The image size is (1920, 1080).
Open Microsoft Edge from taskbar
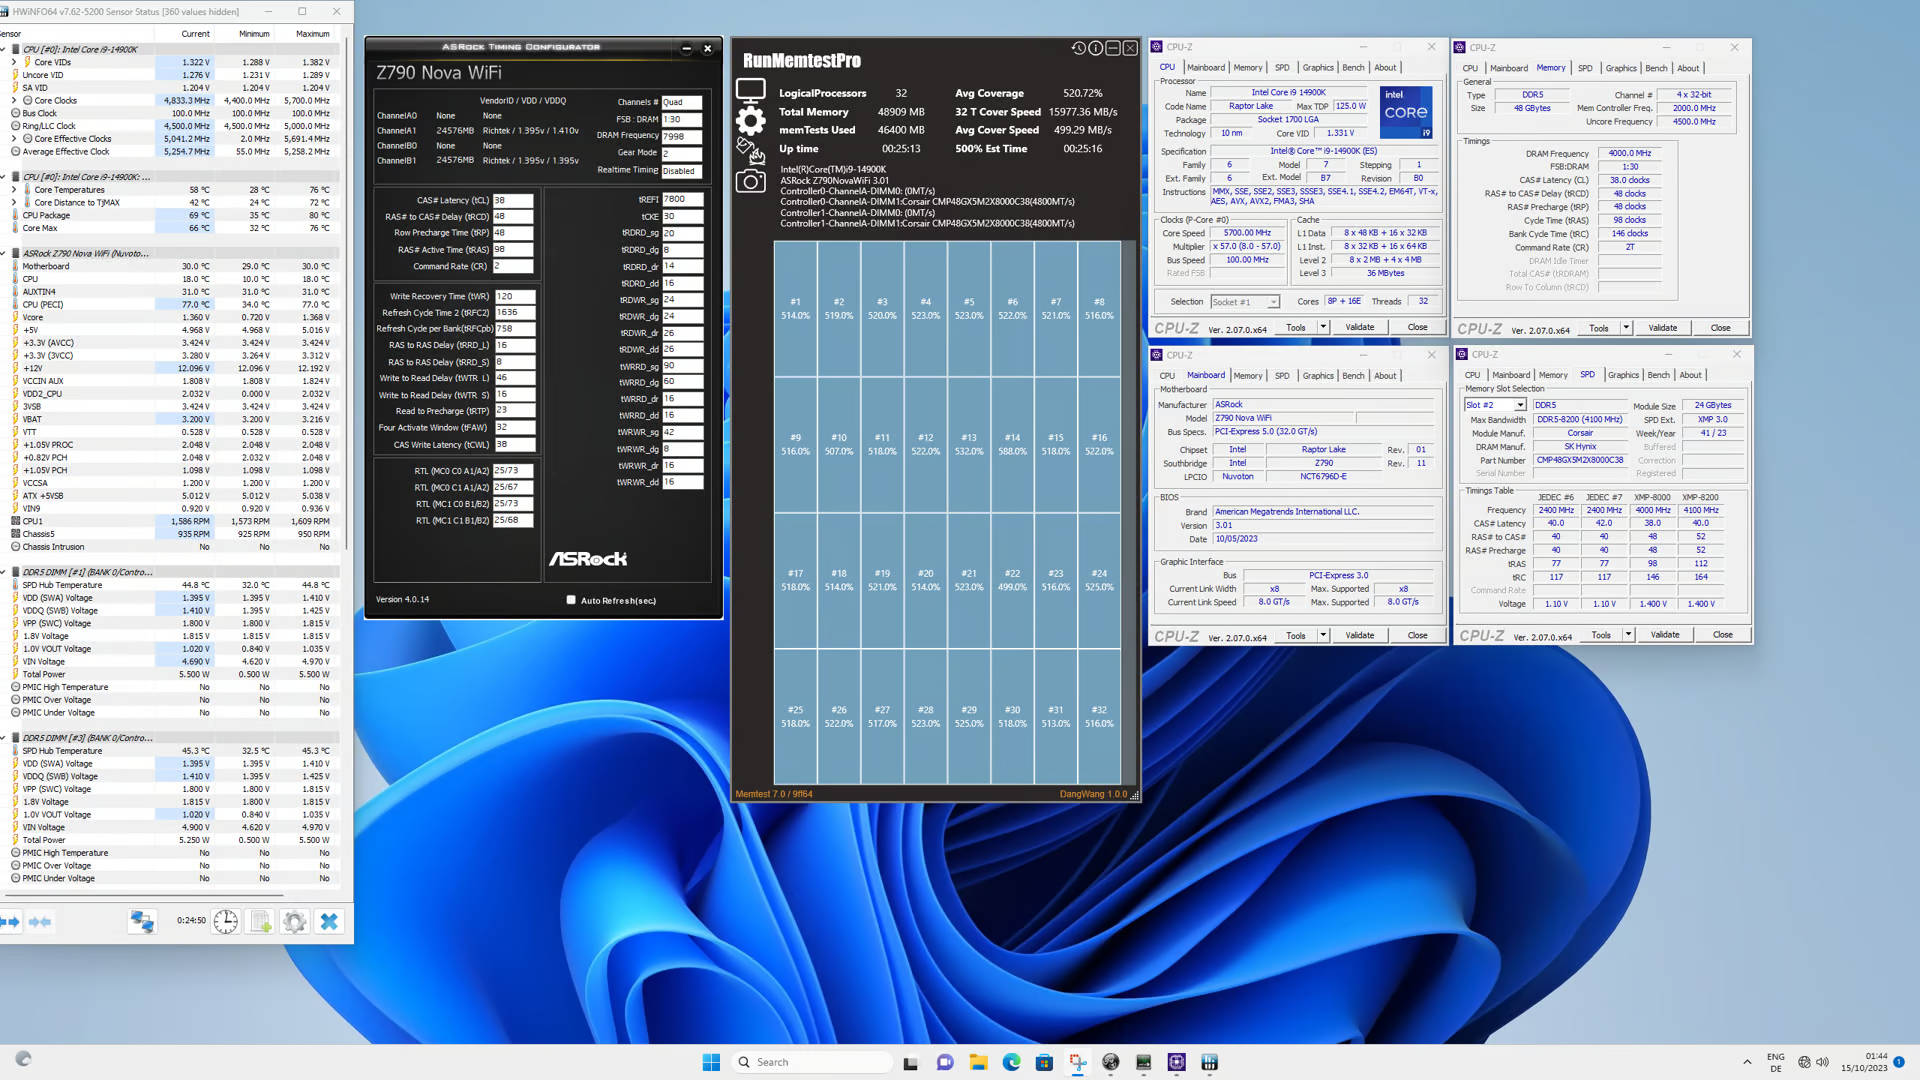[x=1011, y=1062]
